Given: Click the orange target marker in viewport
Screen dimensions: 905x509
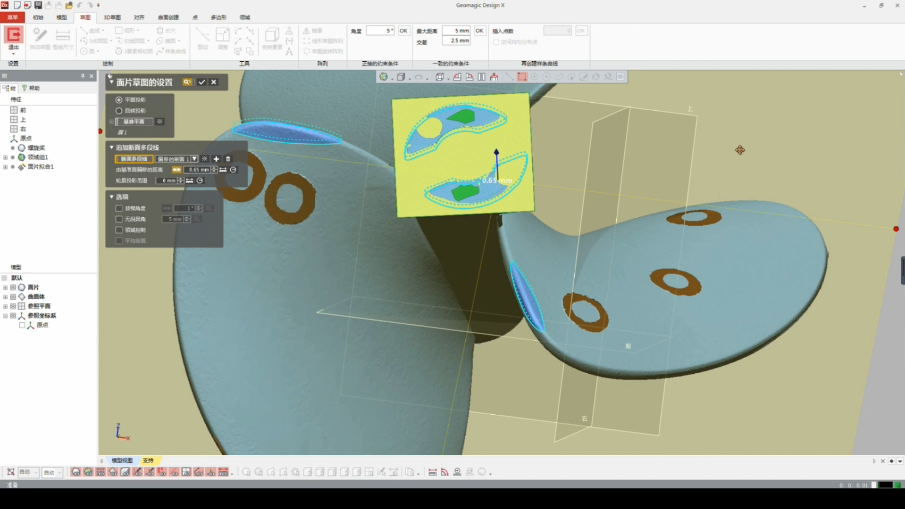Looking at the screenshot, I should point(740,150).
